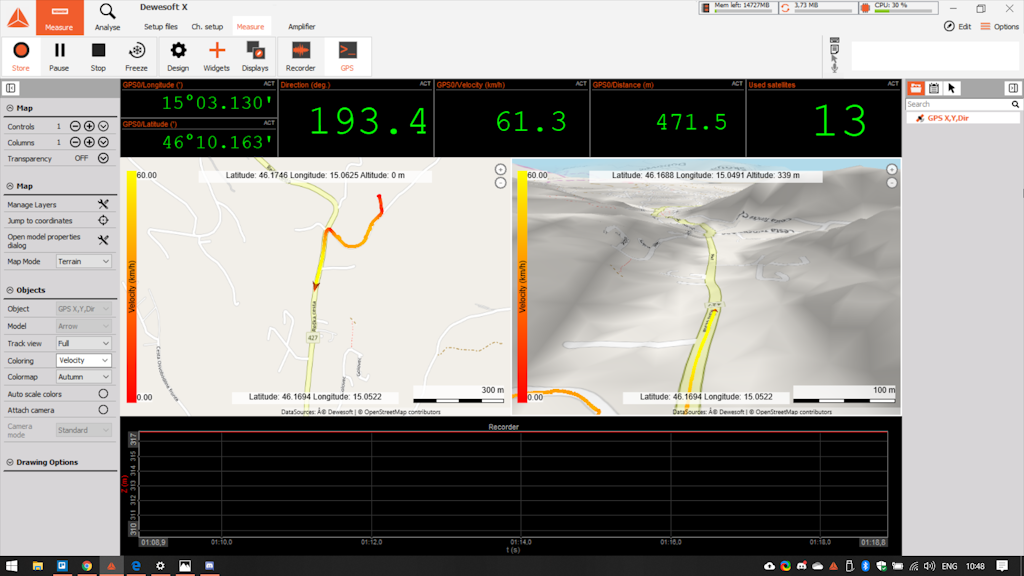Increase Columns count with plus
Image resolution: width=1024 pixels, height=576 pixels.
[x=89, y=142]
